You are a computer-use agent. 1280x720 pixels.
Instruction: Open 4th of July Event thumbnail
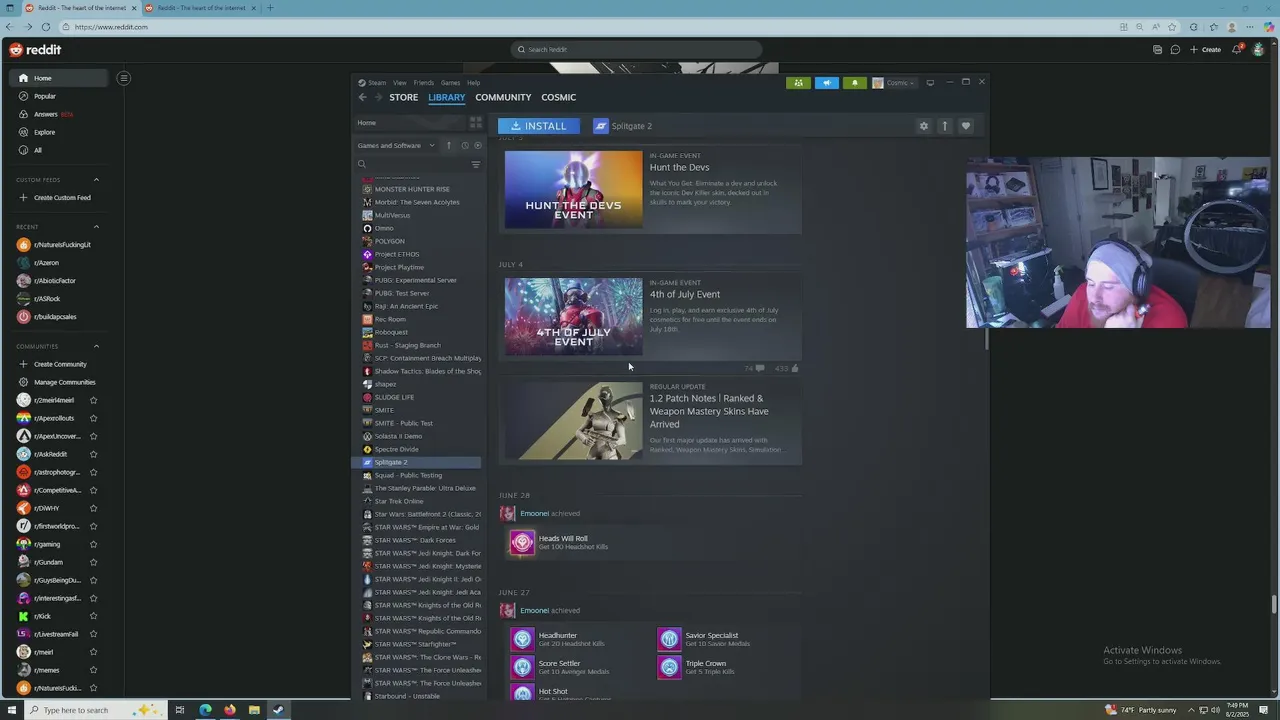point(574,317)
